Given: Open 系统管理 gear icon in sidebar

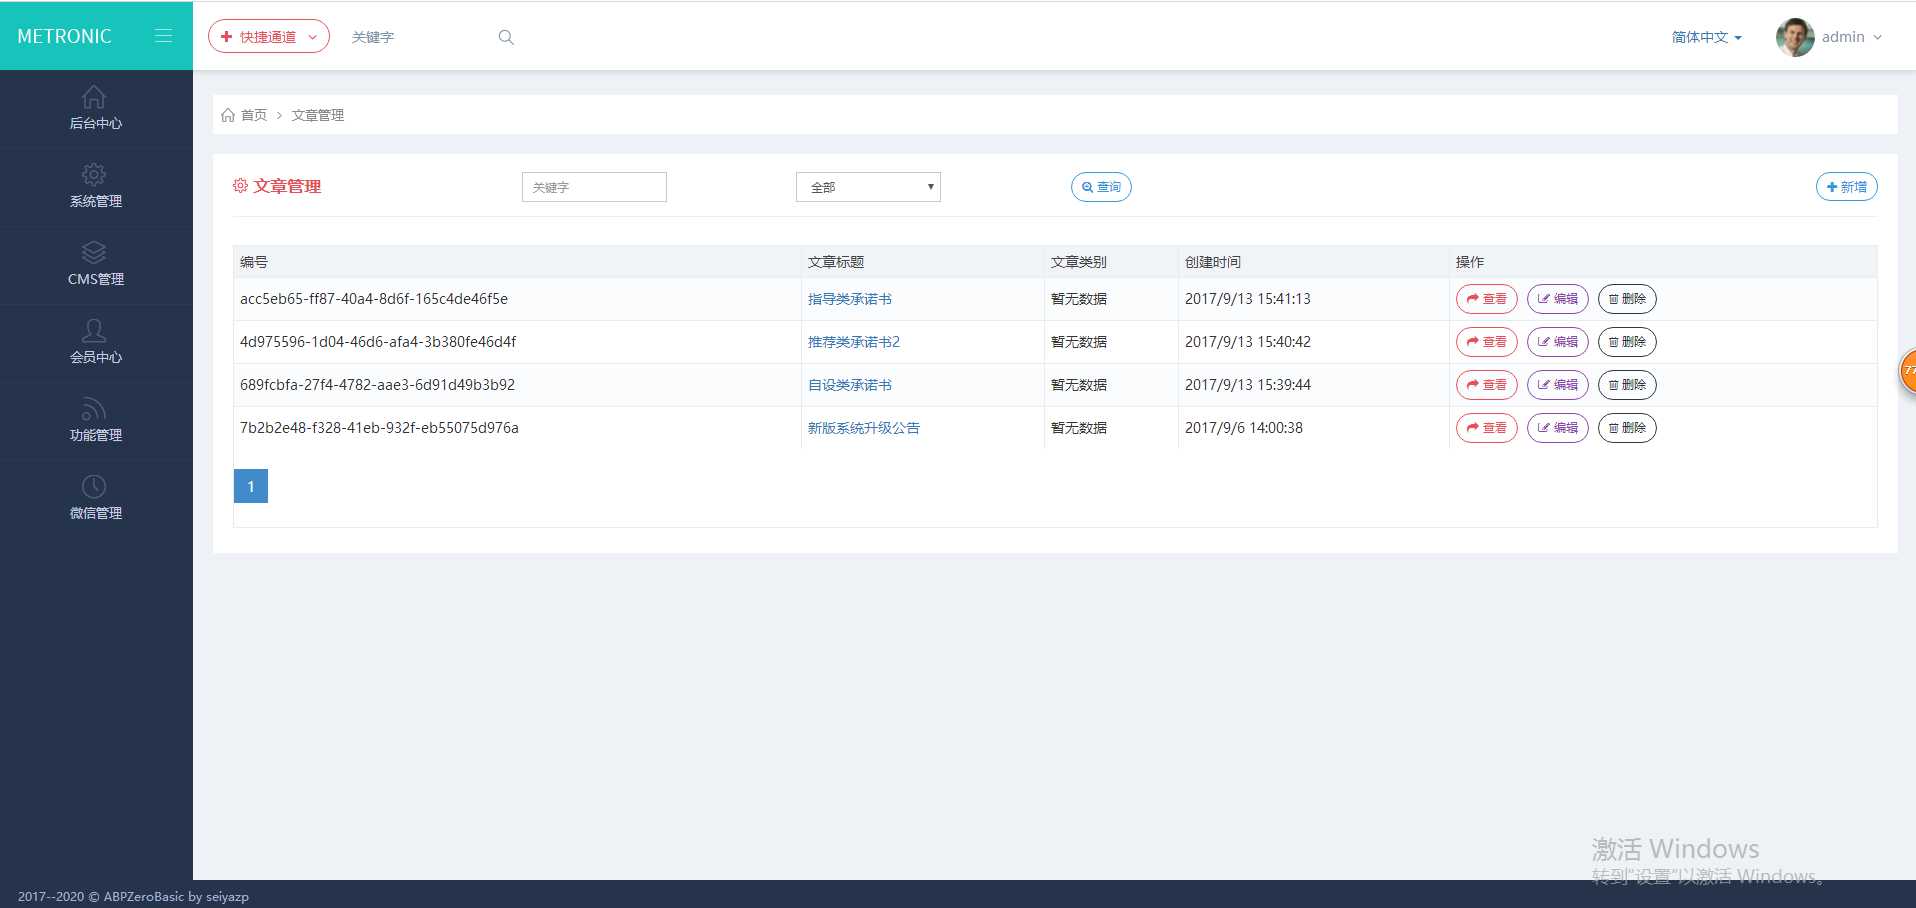Looking at the screenshot, I should click(94, 174).
